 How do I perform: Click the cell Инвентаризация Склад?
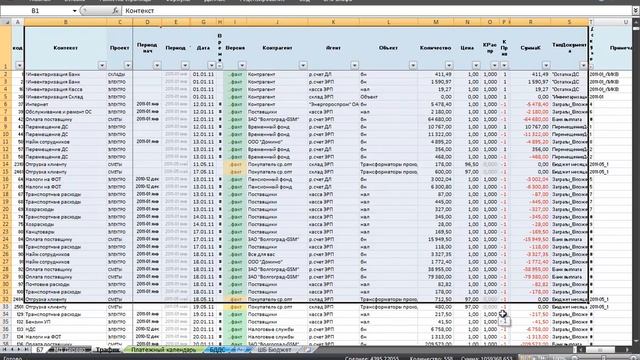point(66,97)
